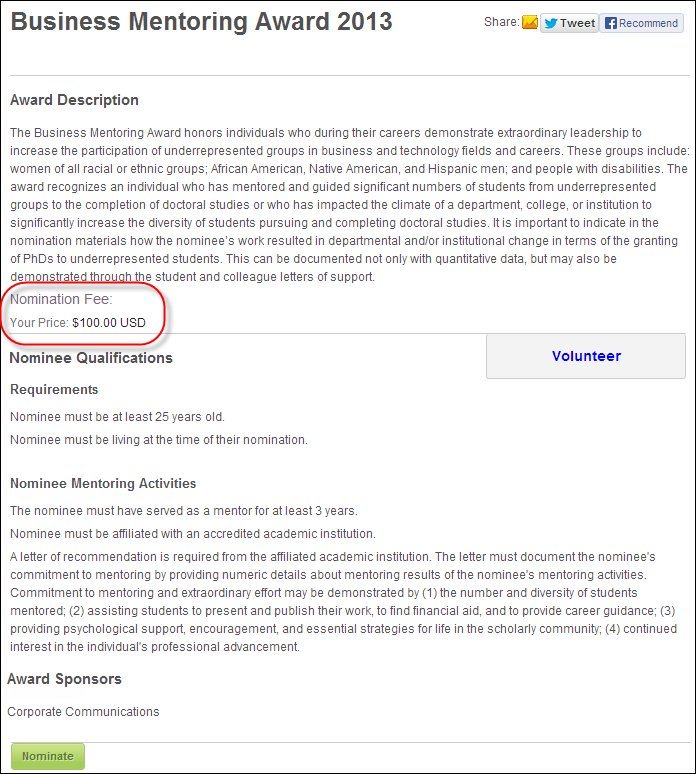Click the Your Price label
The width and height of the screenshot is (696, 774).
[x=39, y=323]
